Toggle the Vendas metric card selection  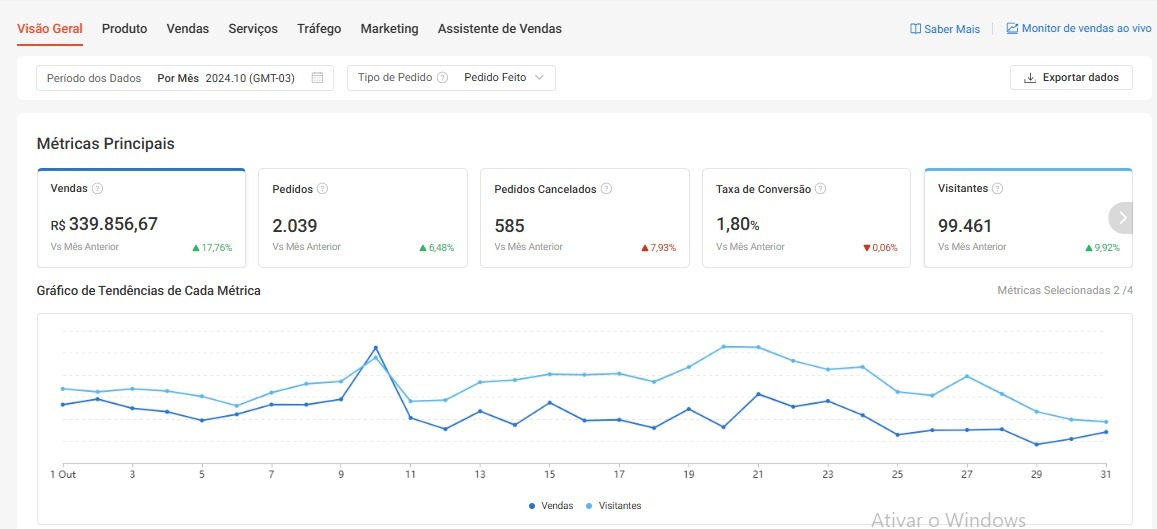pos(141,218)
